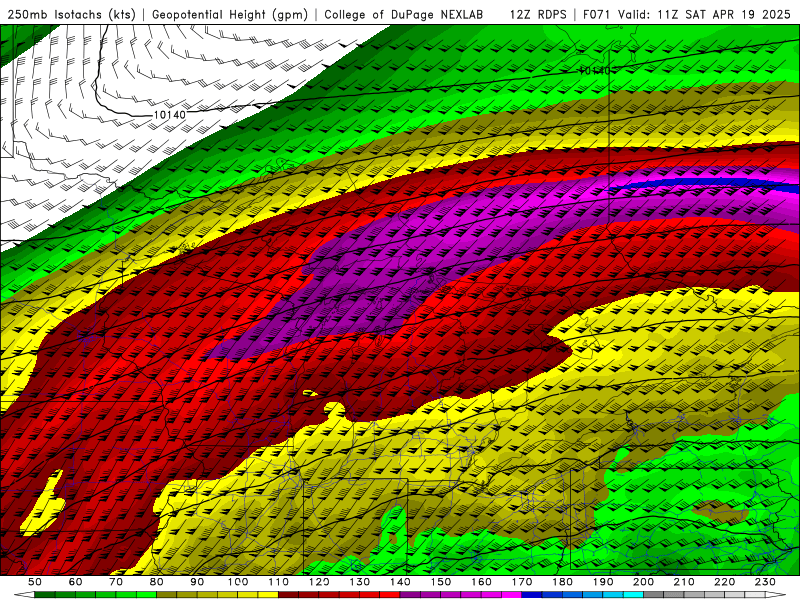
Task: Click the 170 value on the color scale
Action: pyautogui.click(x=522, y=582)
